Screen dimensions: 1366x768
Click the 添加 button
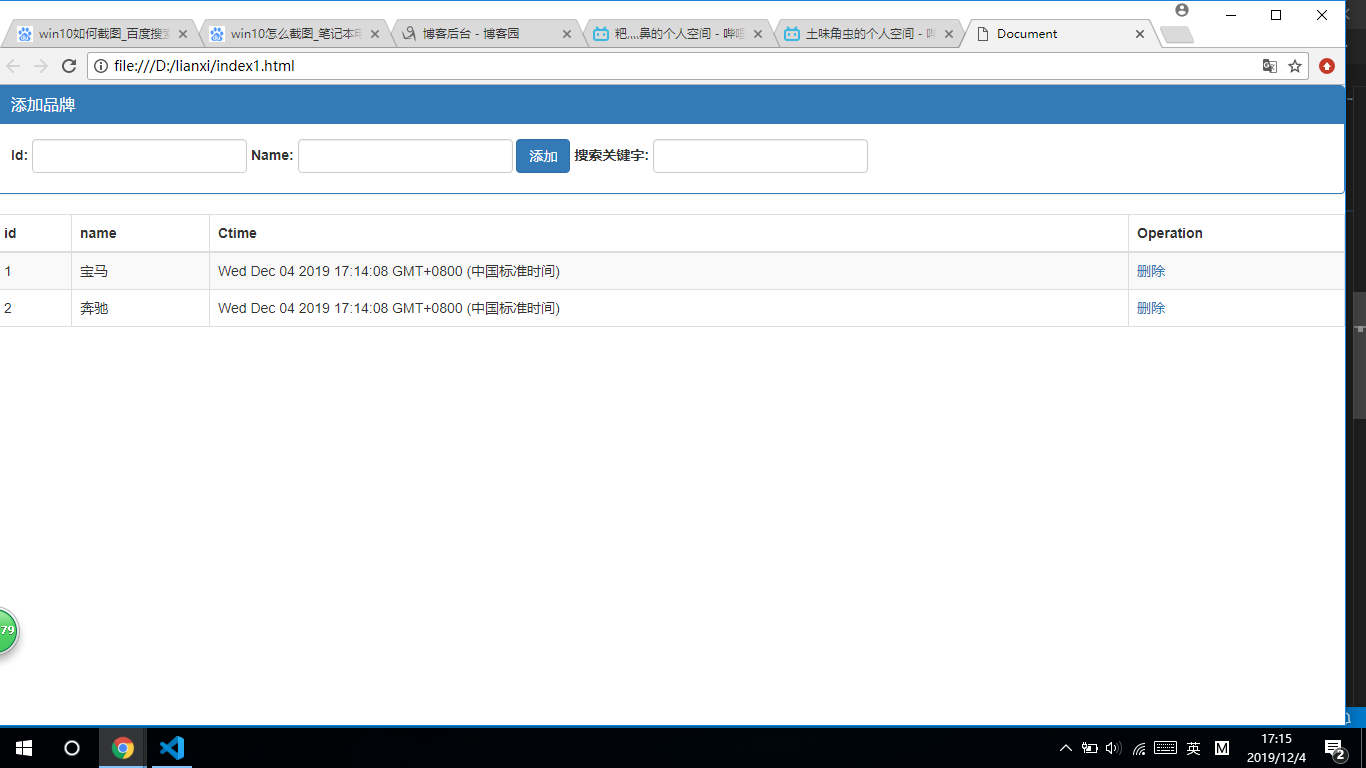tap(543, 156)
